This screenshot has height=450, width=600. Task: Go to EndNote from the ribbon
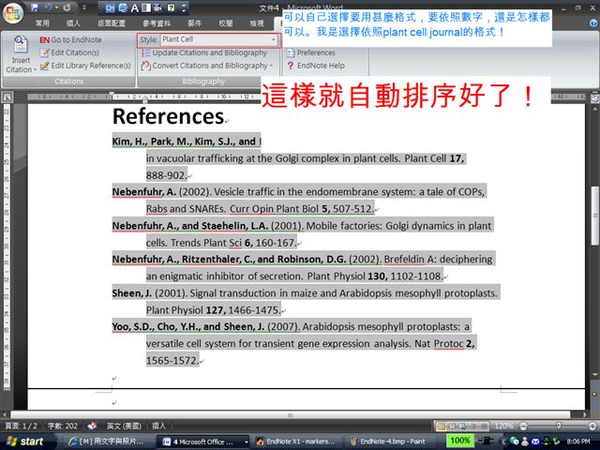click(x=70, y=40)
